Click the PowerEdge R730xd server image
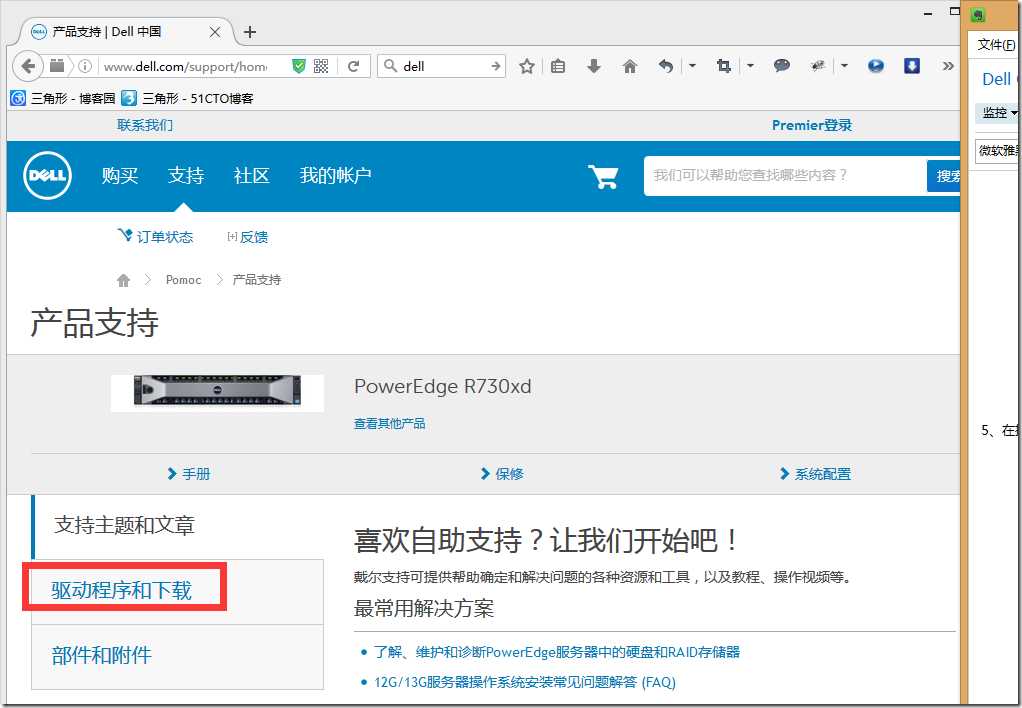Screen dimensions: 1022x708 [217, 392]
